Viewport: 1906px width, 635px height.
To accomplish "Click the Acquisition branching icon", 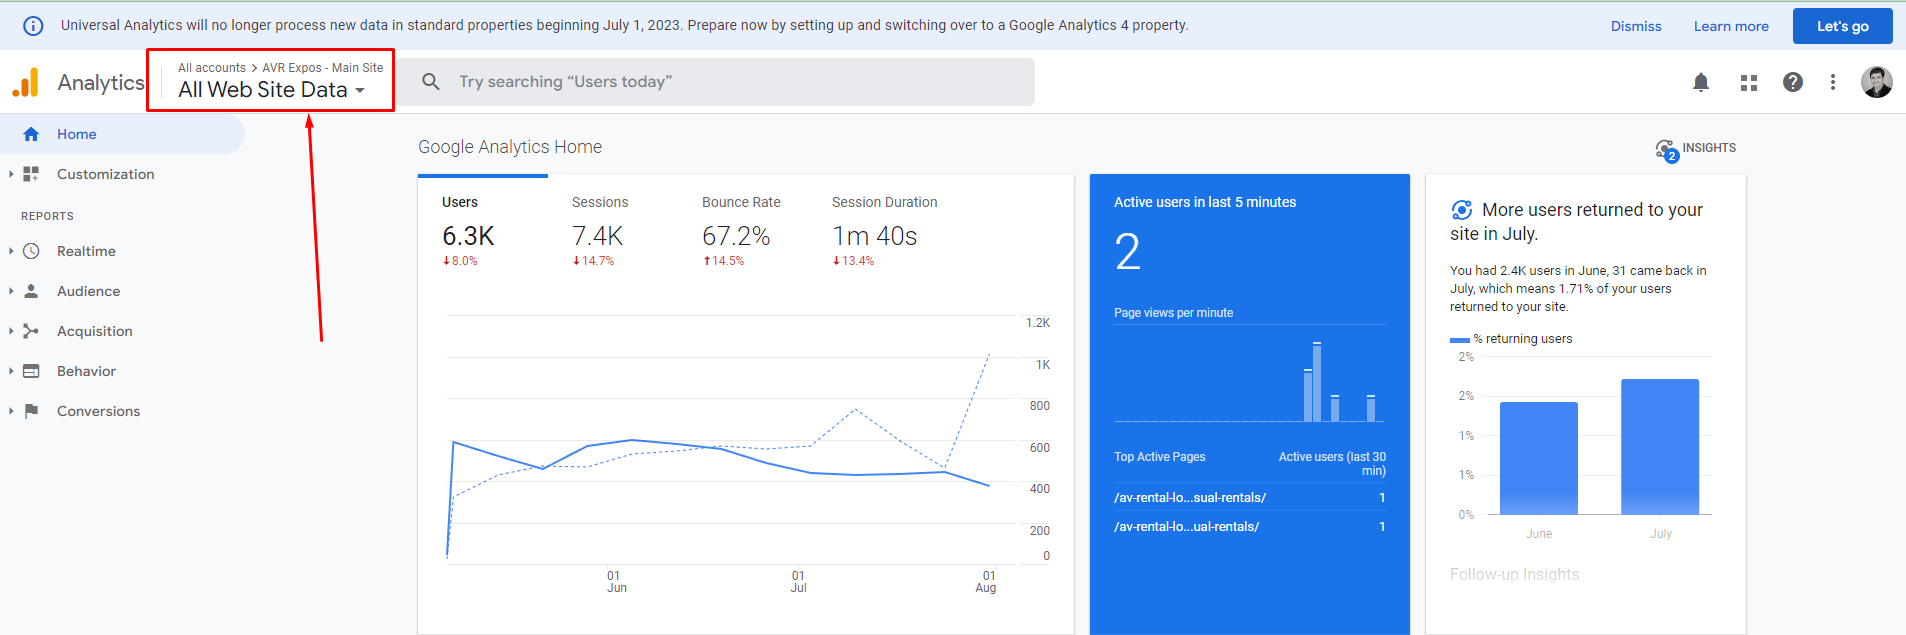I will pyautogui.click(x=31, y=331).
